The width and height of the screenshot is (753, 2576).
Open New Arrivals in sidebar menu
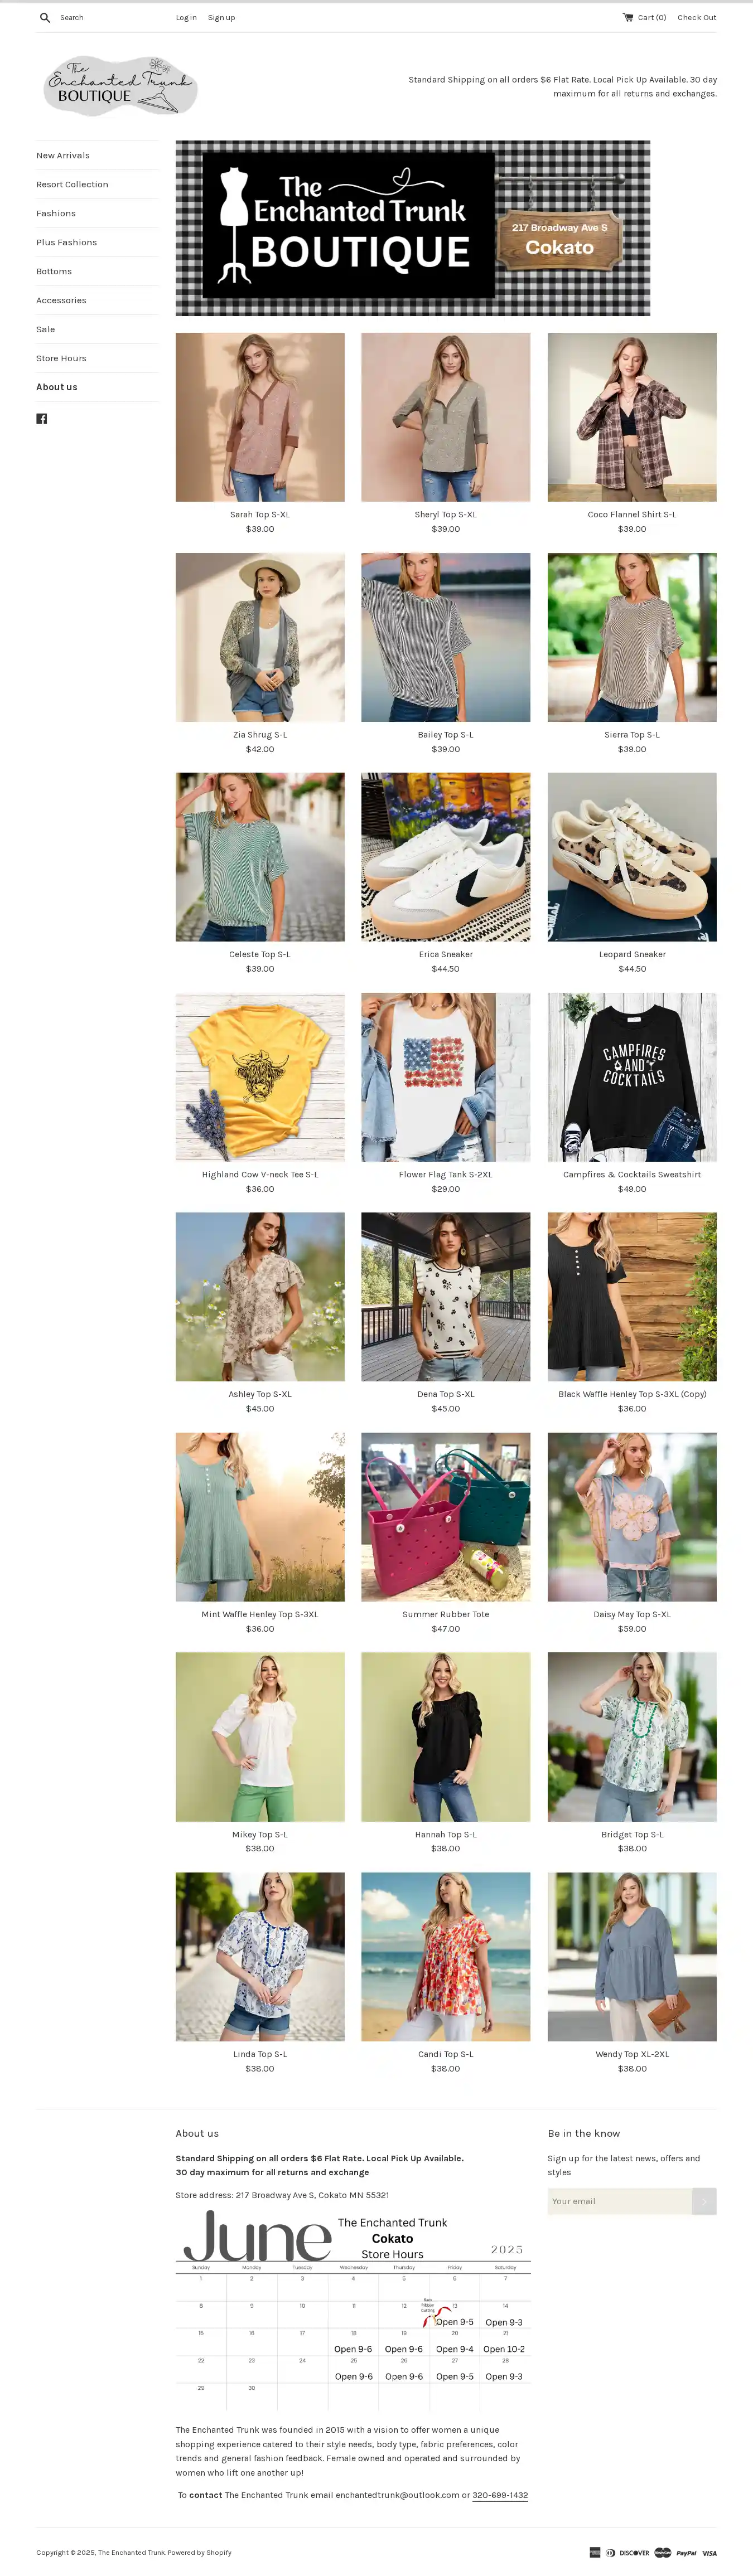tap(63, 156)
